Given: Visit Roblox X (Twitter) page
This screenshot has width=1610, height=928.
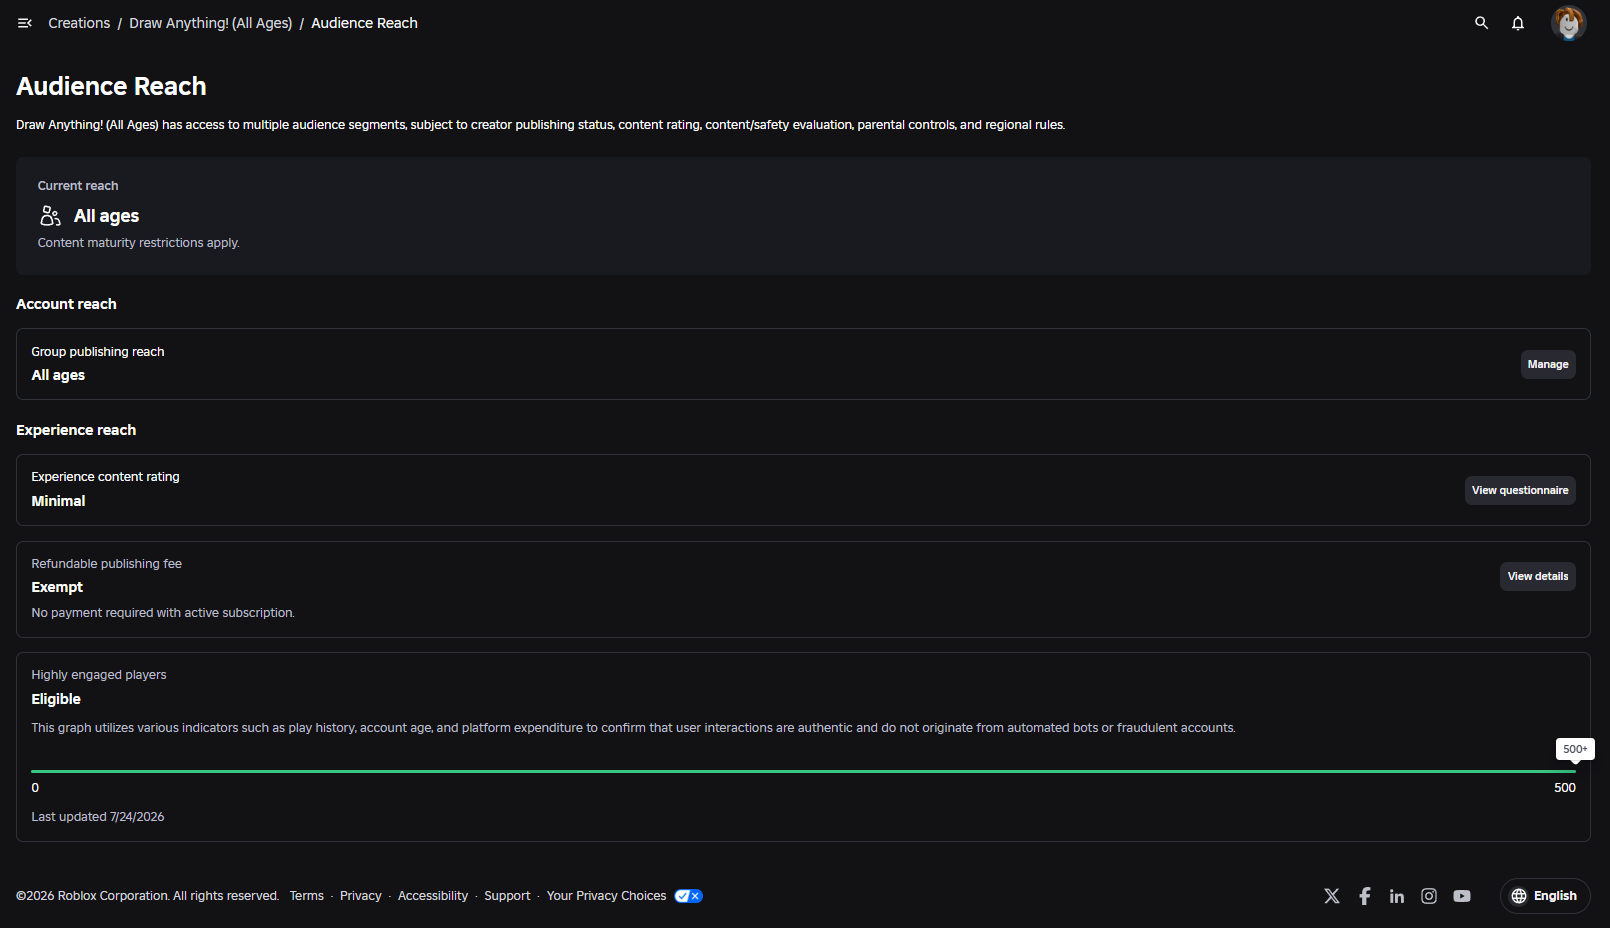Looking at the screenshot, I should [1332, 896].
